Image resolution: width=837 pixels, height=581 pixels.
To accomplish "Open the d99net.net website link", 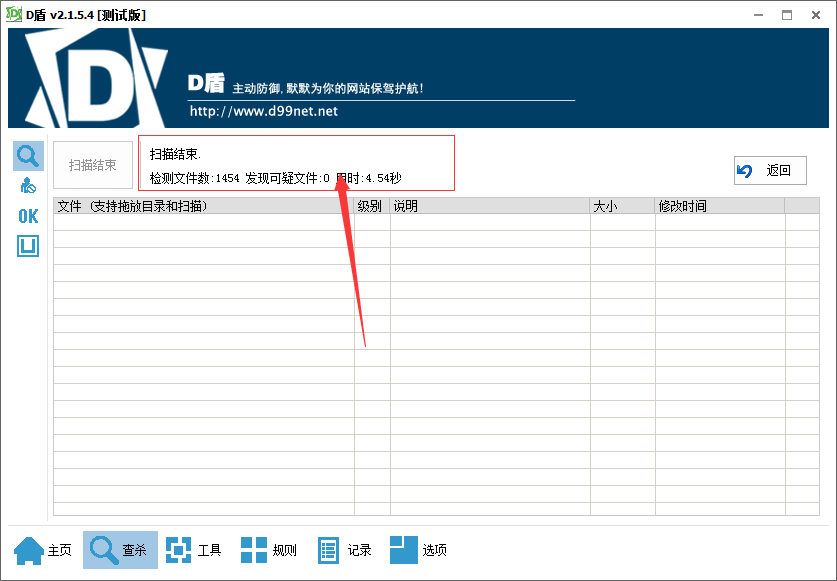I will 262,111.
